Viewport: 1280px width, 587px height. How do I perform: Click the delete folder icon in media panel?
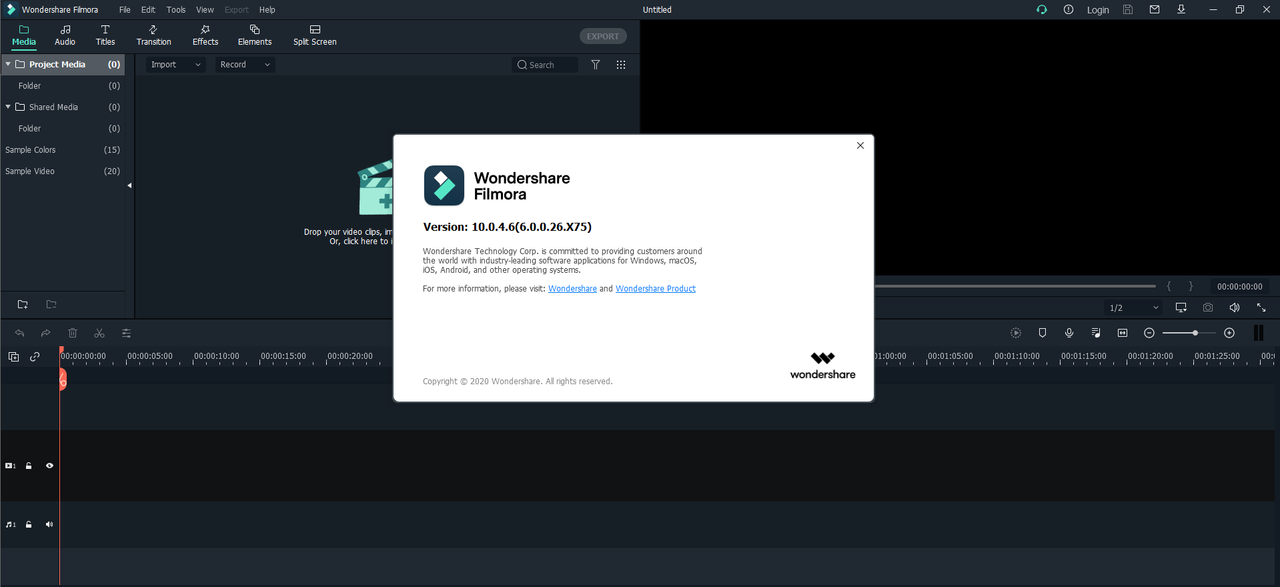[x=51, y=304]
